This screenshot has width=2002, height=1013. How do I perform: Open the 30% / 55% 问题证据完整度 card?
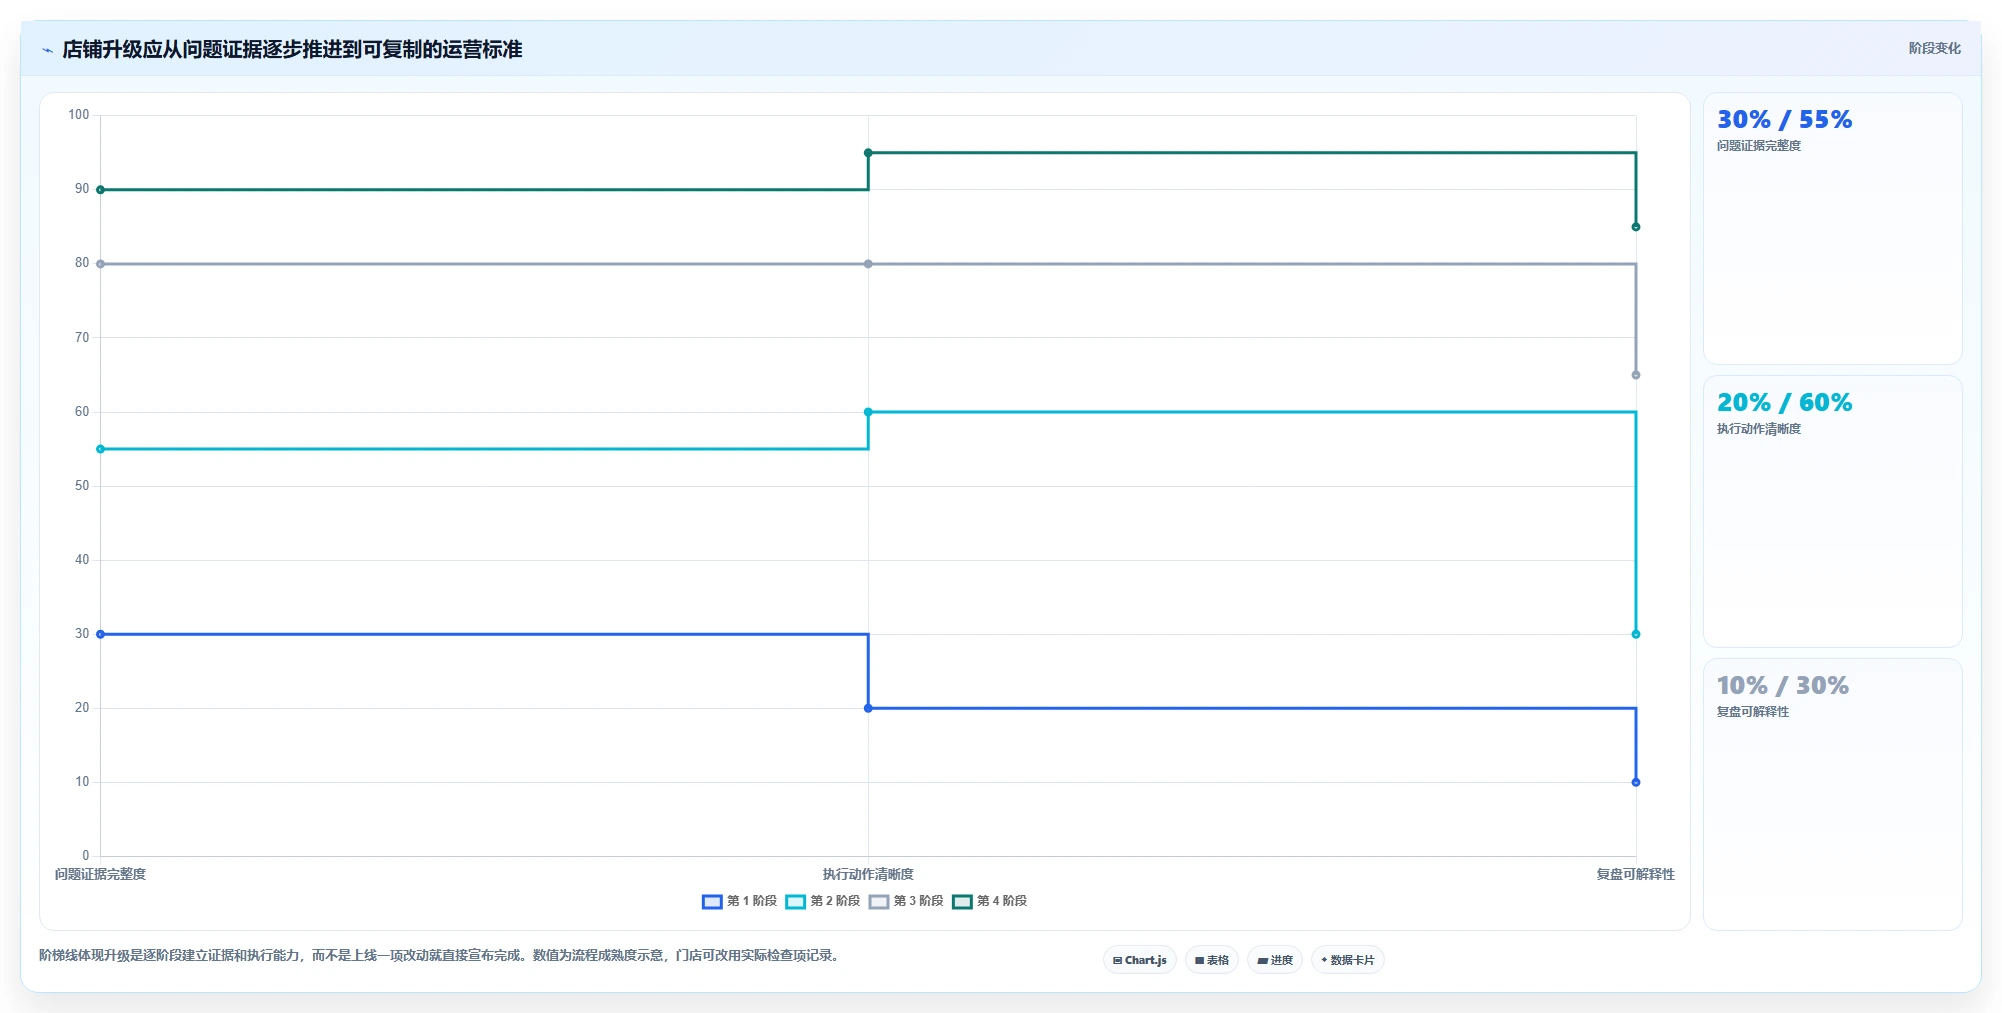(x=1832, y=229)
